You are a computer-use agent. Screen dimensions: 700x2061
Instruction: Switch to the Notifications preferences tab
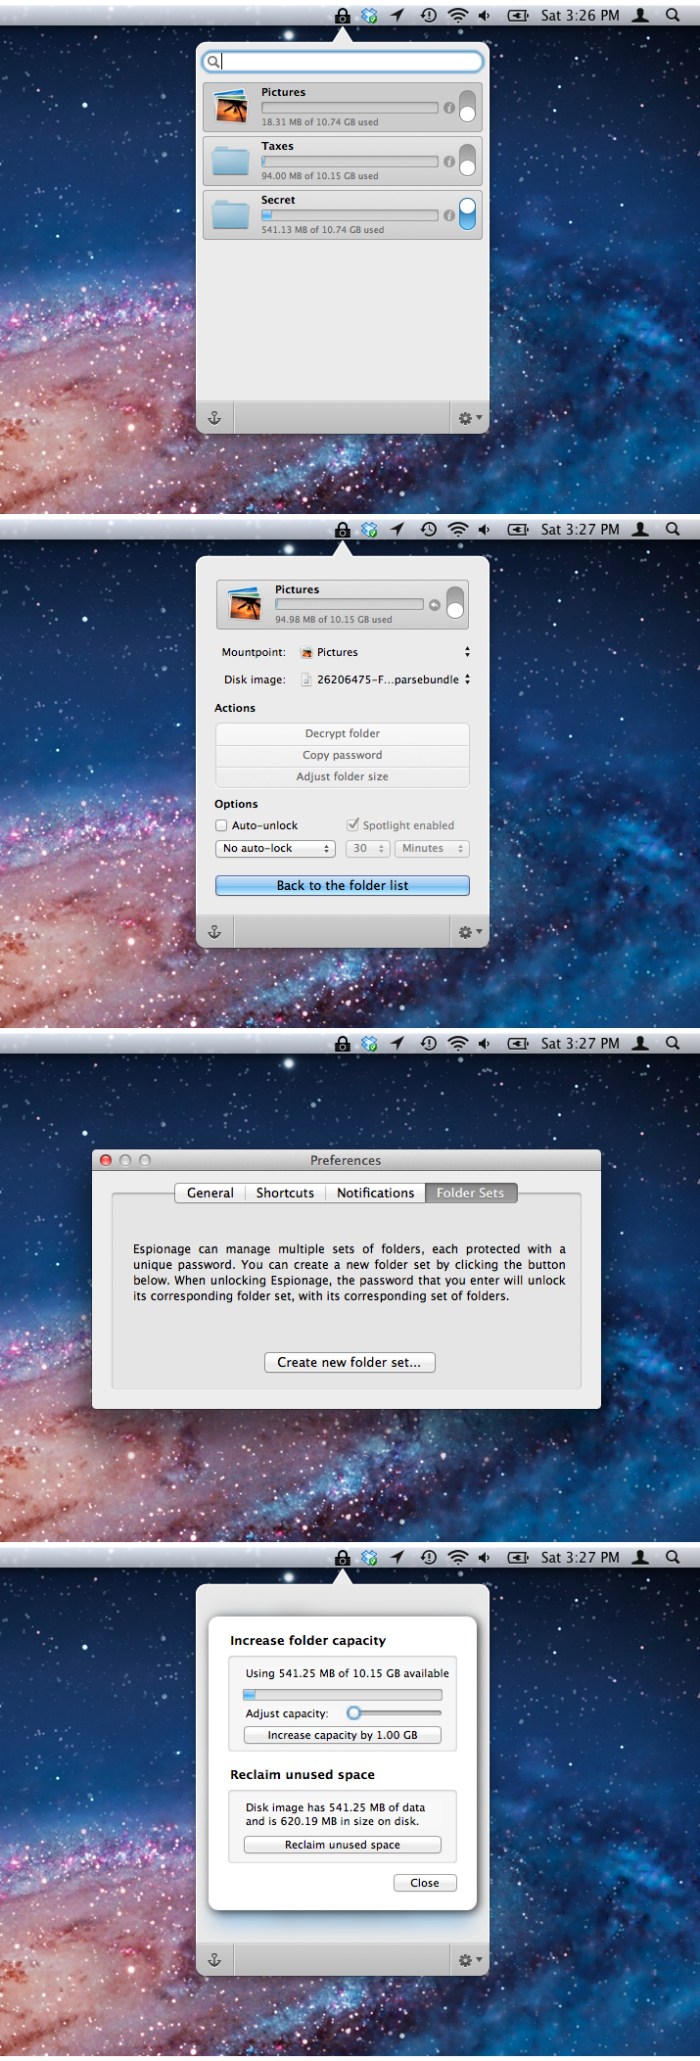coord(375,1193)
